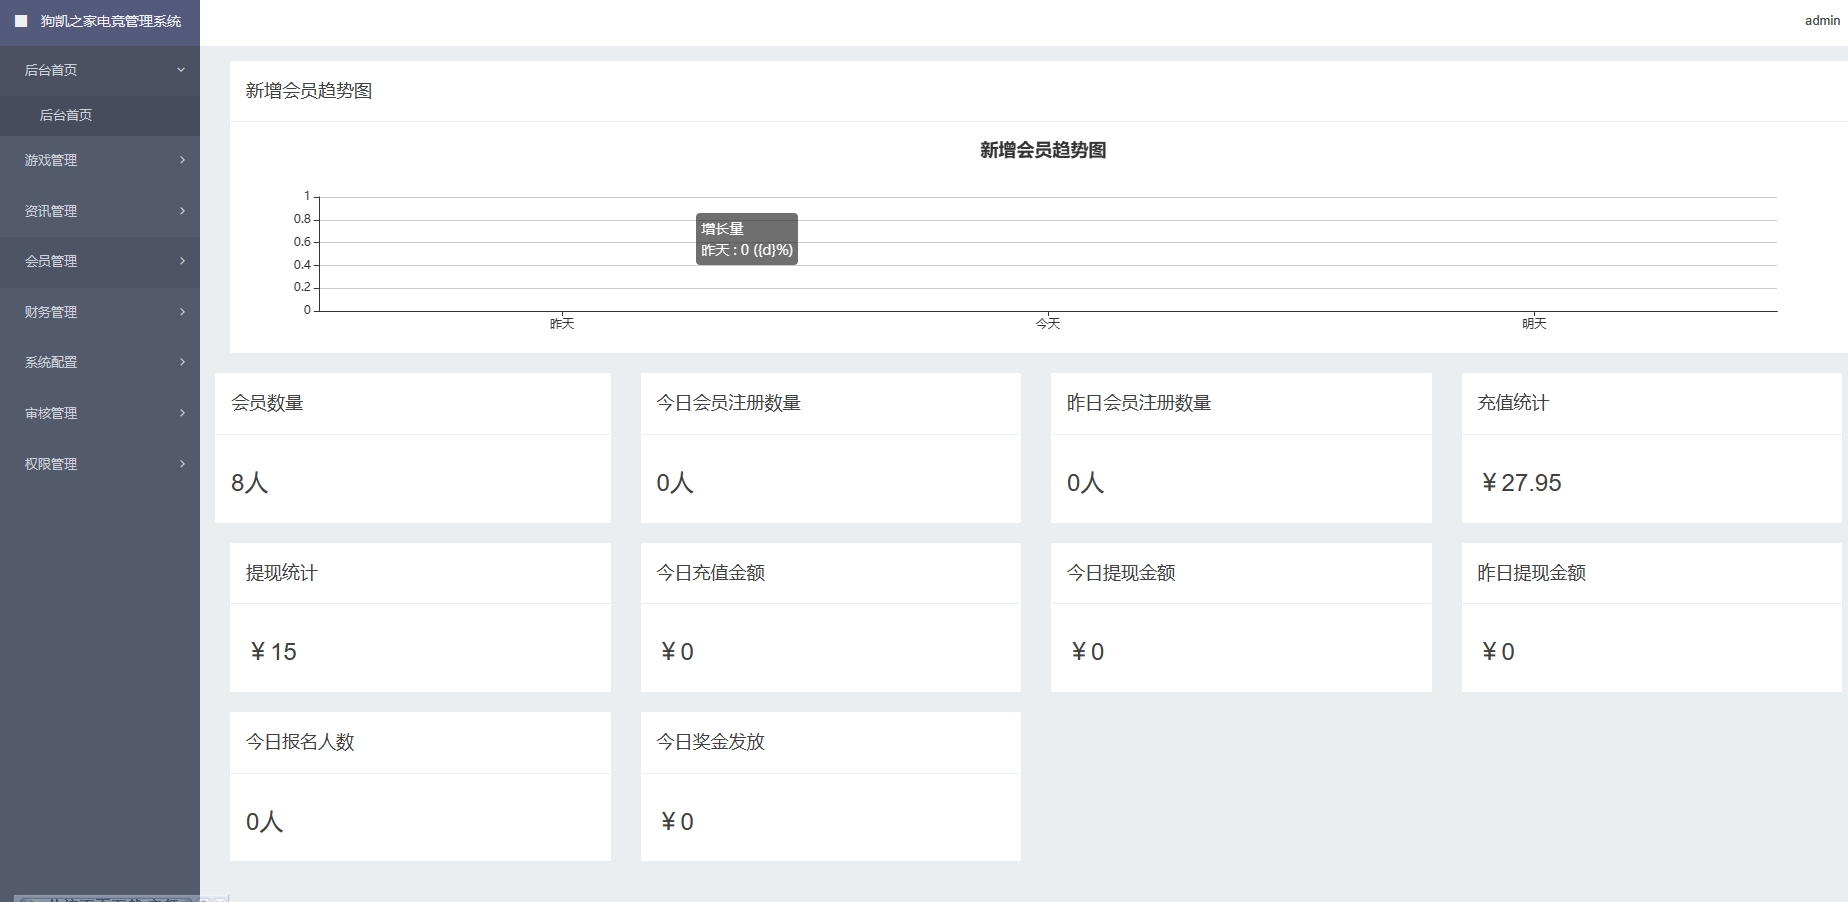1848x902 pixels.
Task: Open the 会员管理 menu
Action: point(51,261)
